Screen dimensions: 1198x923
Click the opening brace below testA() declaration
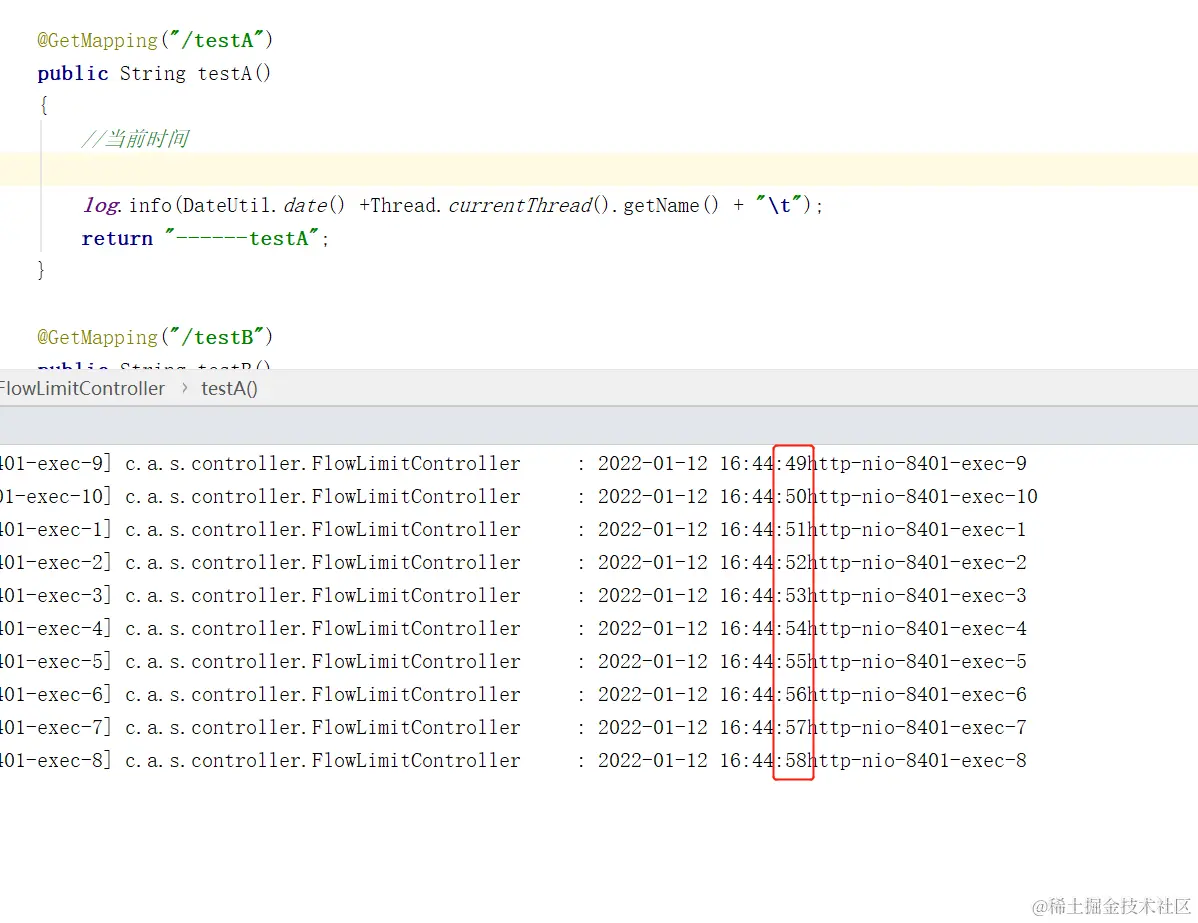(44, 105)
